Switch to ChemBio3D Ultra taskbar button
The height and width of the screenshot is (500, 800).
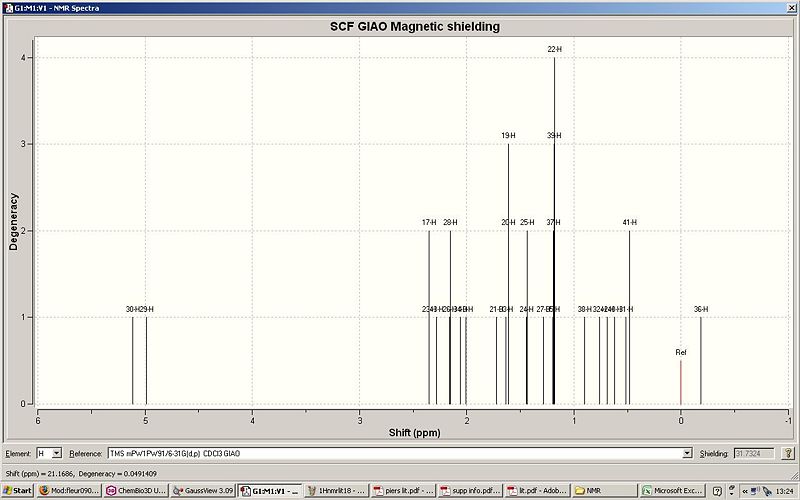(136, 491)
